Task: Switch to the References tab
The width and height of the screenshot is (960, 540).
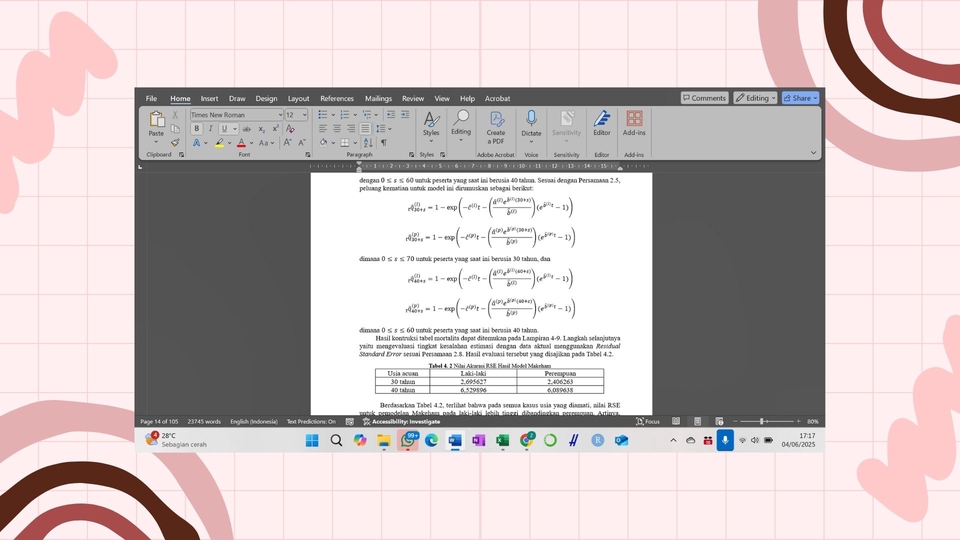Action: tap(337, 99)
